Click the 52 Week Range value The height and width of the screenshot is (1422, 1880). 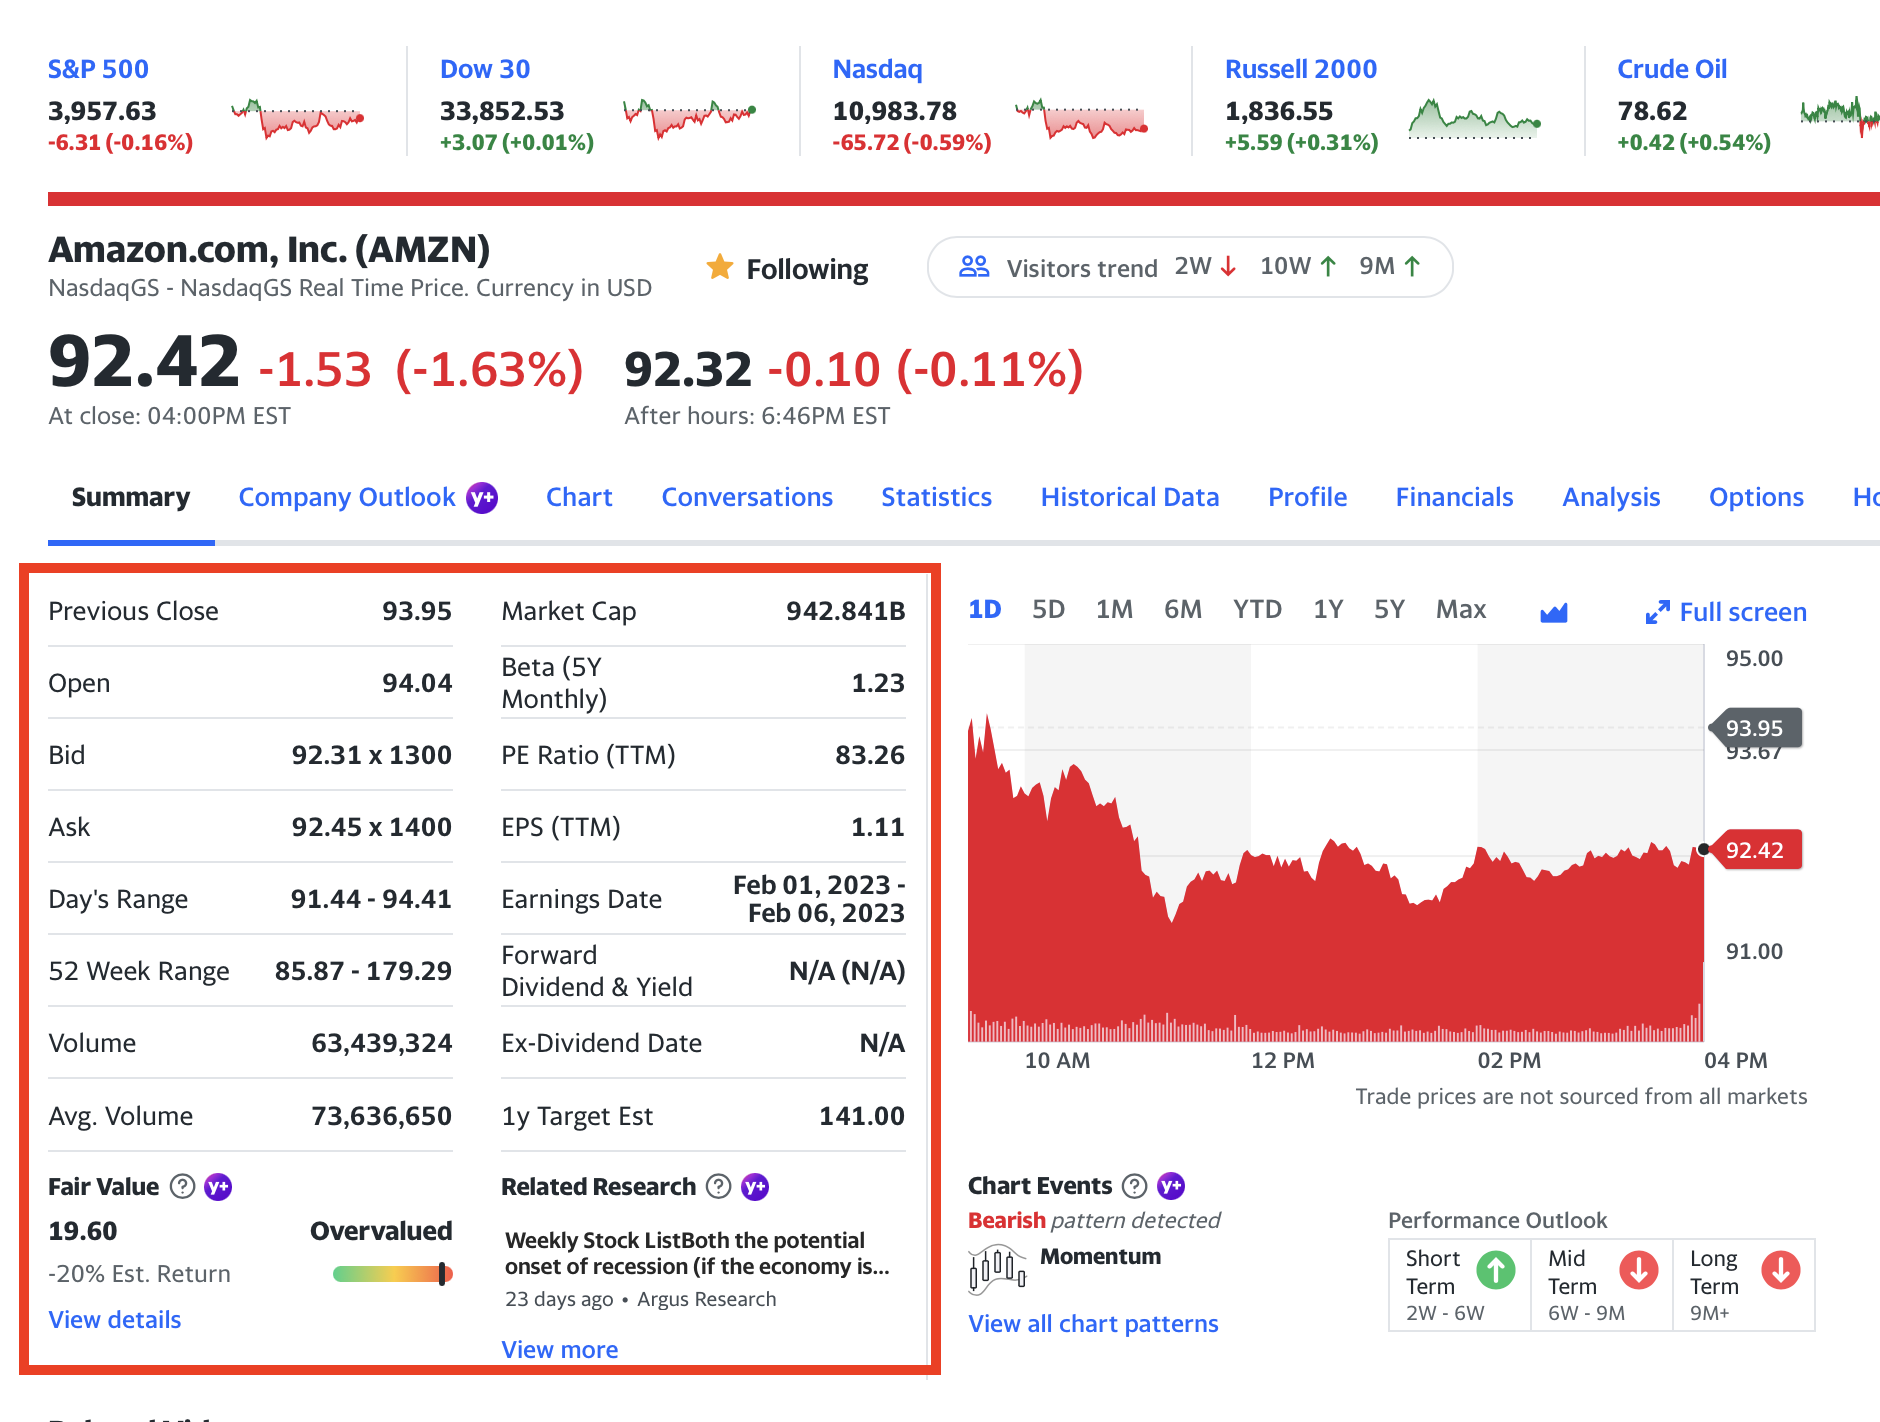click(x=363, y=971)
